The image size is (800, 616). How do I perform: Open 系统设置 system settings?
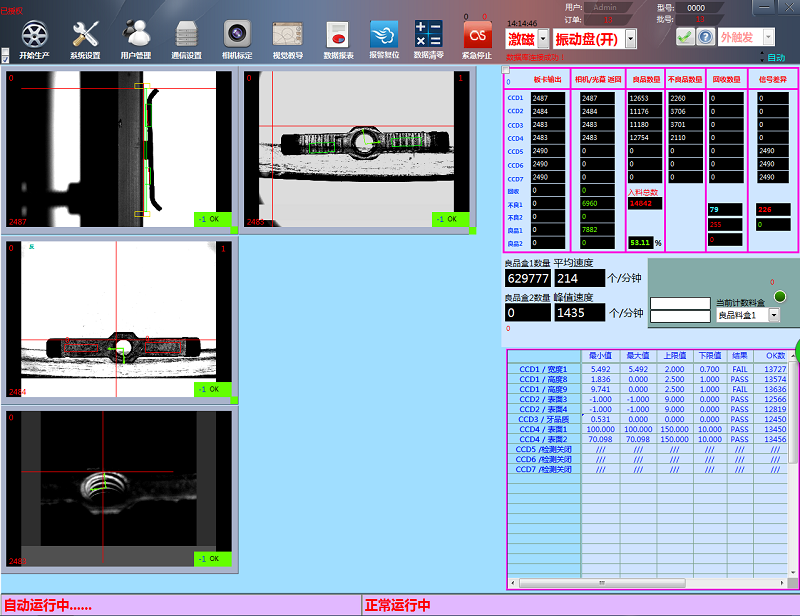tap(85, 38)
